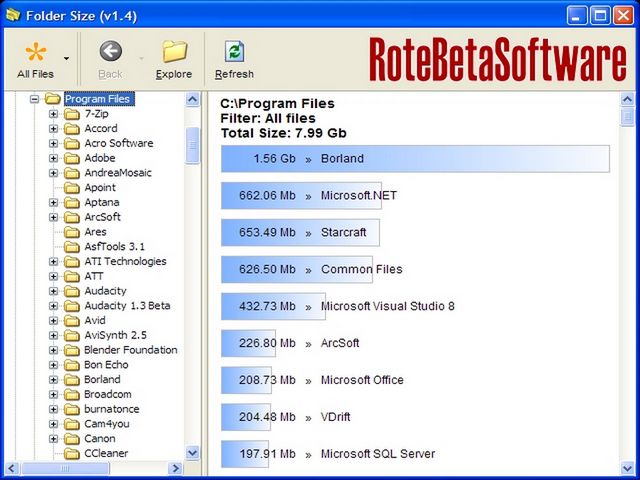640x480 pixels.
Task: Click the tree horizontal scrollbar thumb
Action: point(65,468)
